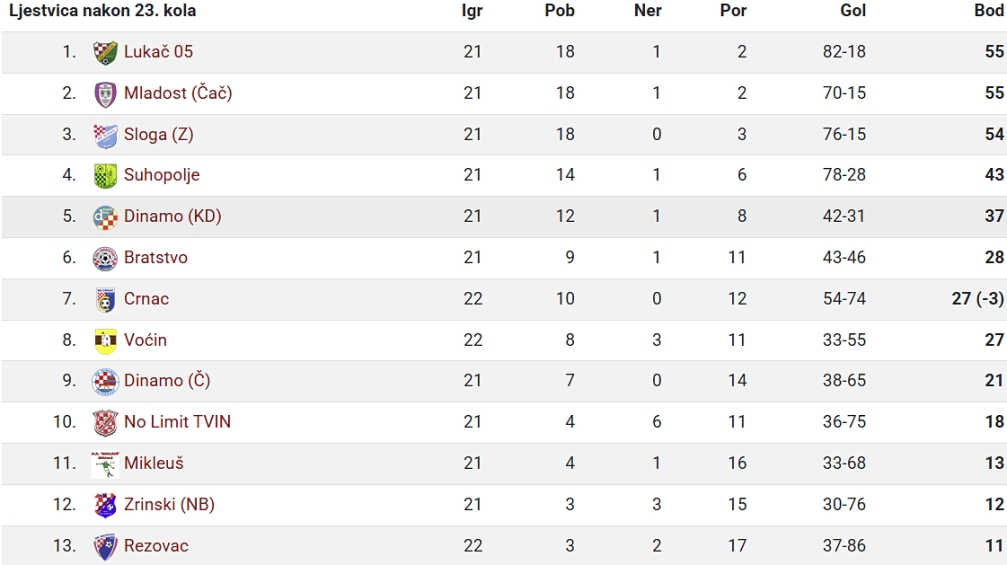
Task: Click the Suhopolje club crest icon
Action: pyautogui.click(x=105, y=175)
